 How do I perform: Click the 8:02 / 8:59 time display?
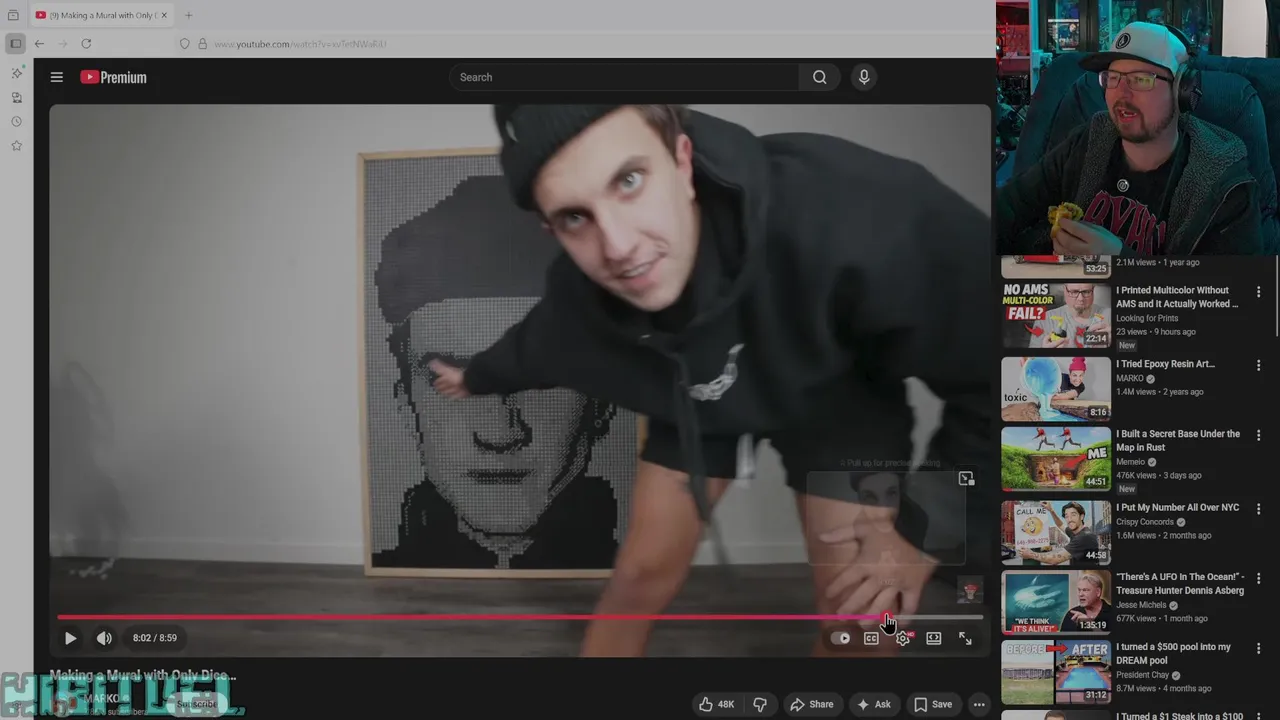155,638
